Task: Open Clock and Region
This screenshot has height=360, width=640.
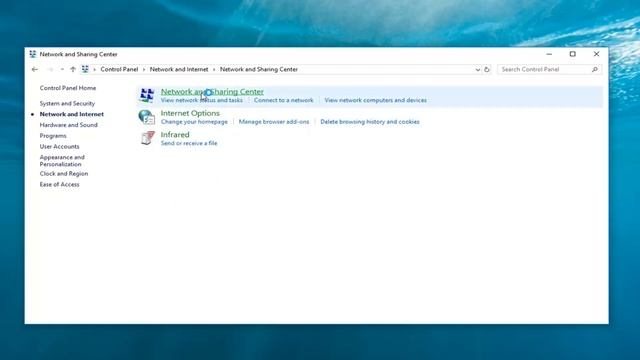Action: (64, 173)
